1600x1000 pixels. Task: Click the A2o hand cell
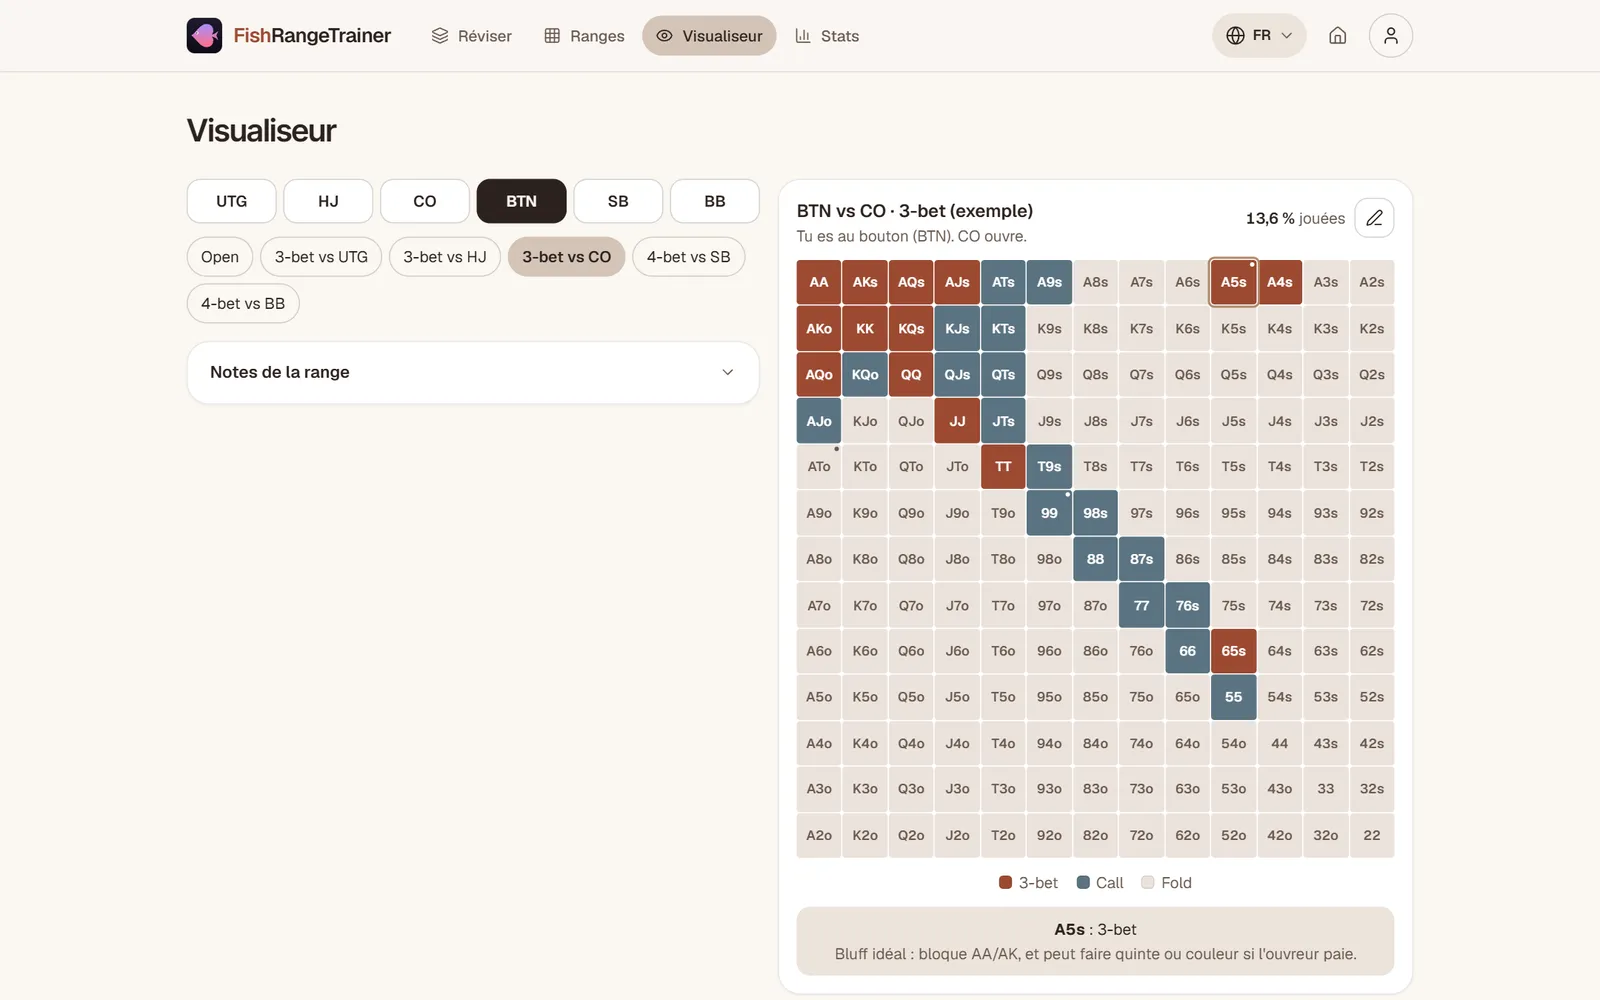(x=819, y=835)
